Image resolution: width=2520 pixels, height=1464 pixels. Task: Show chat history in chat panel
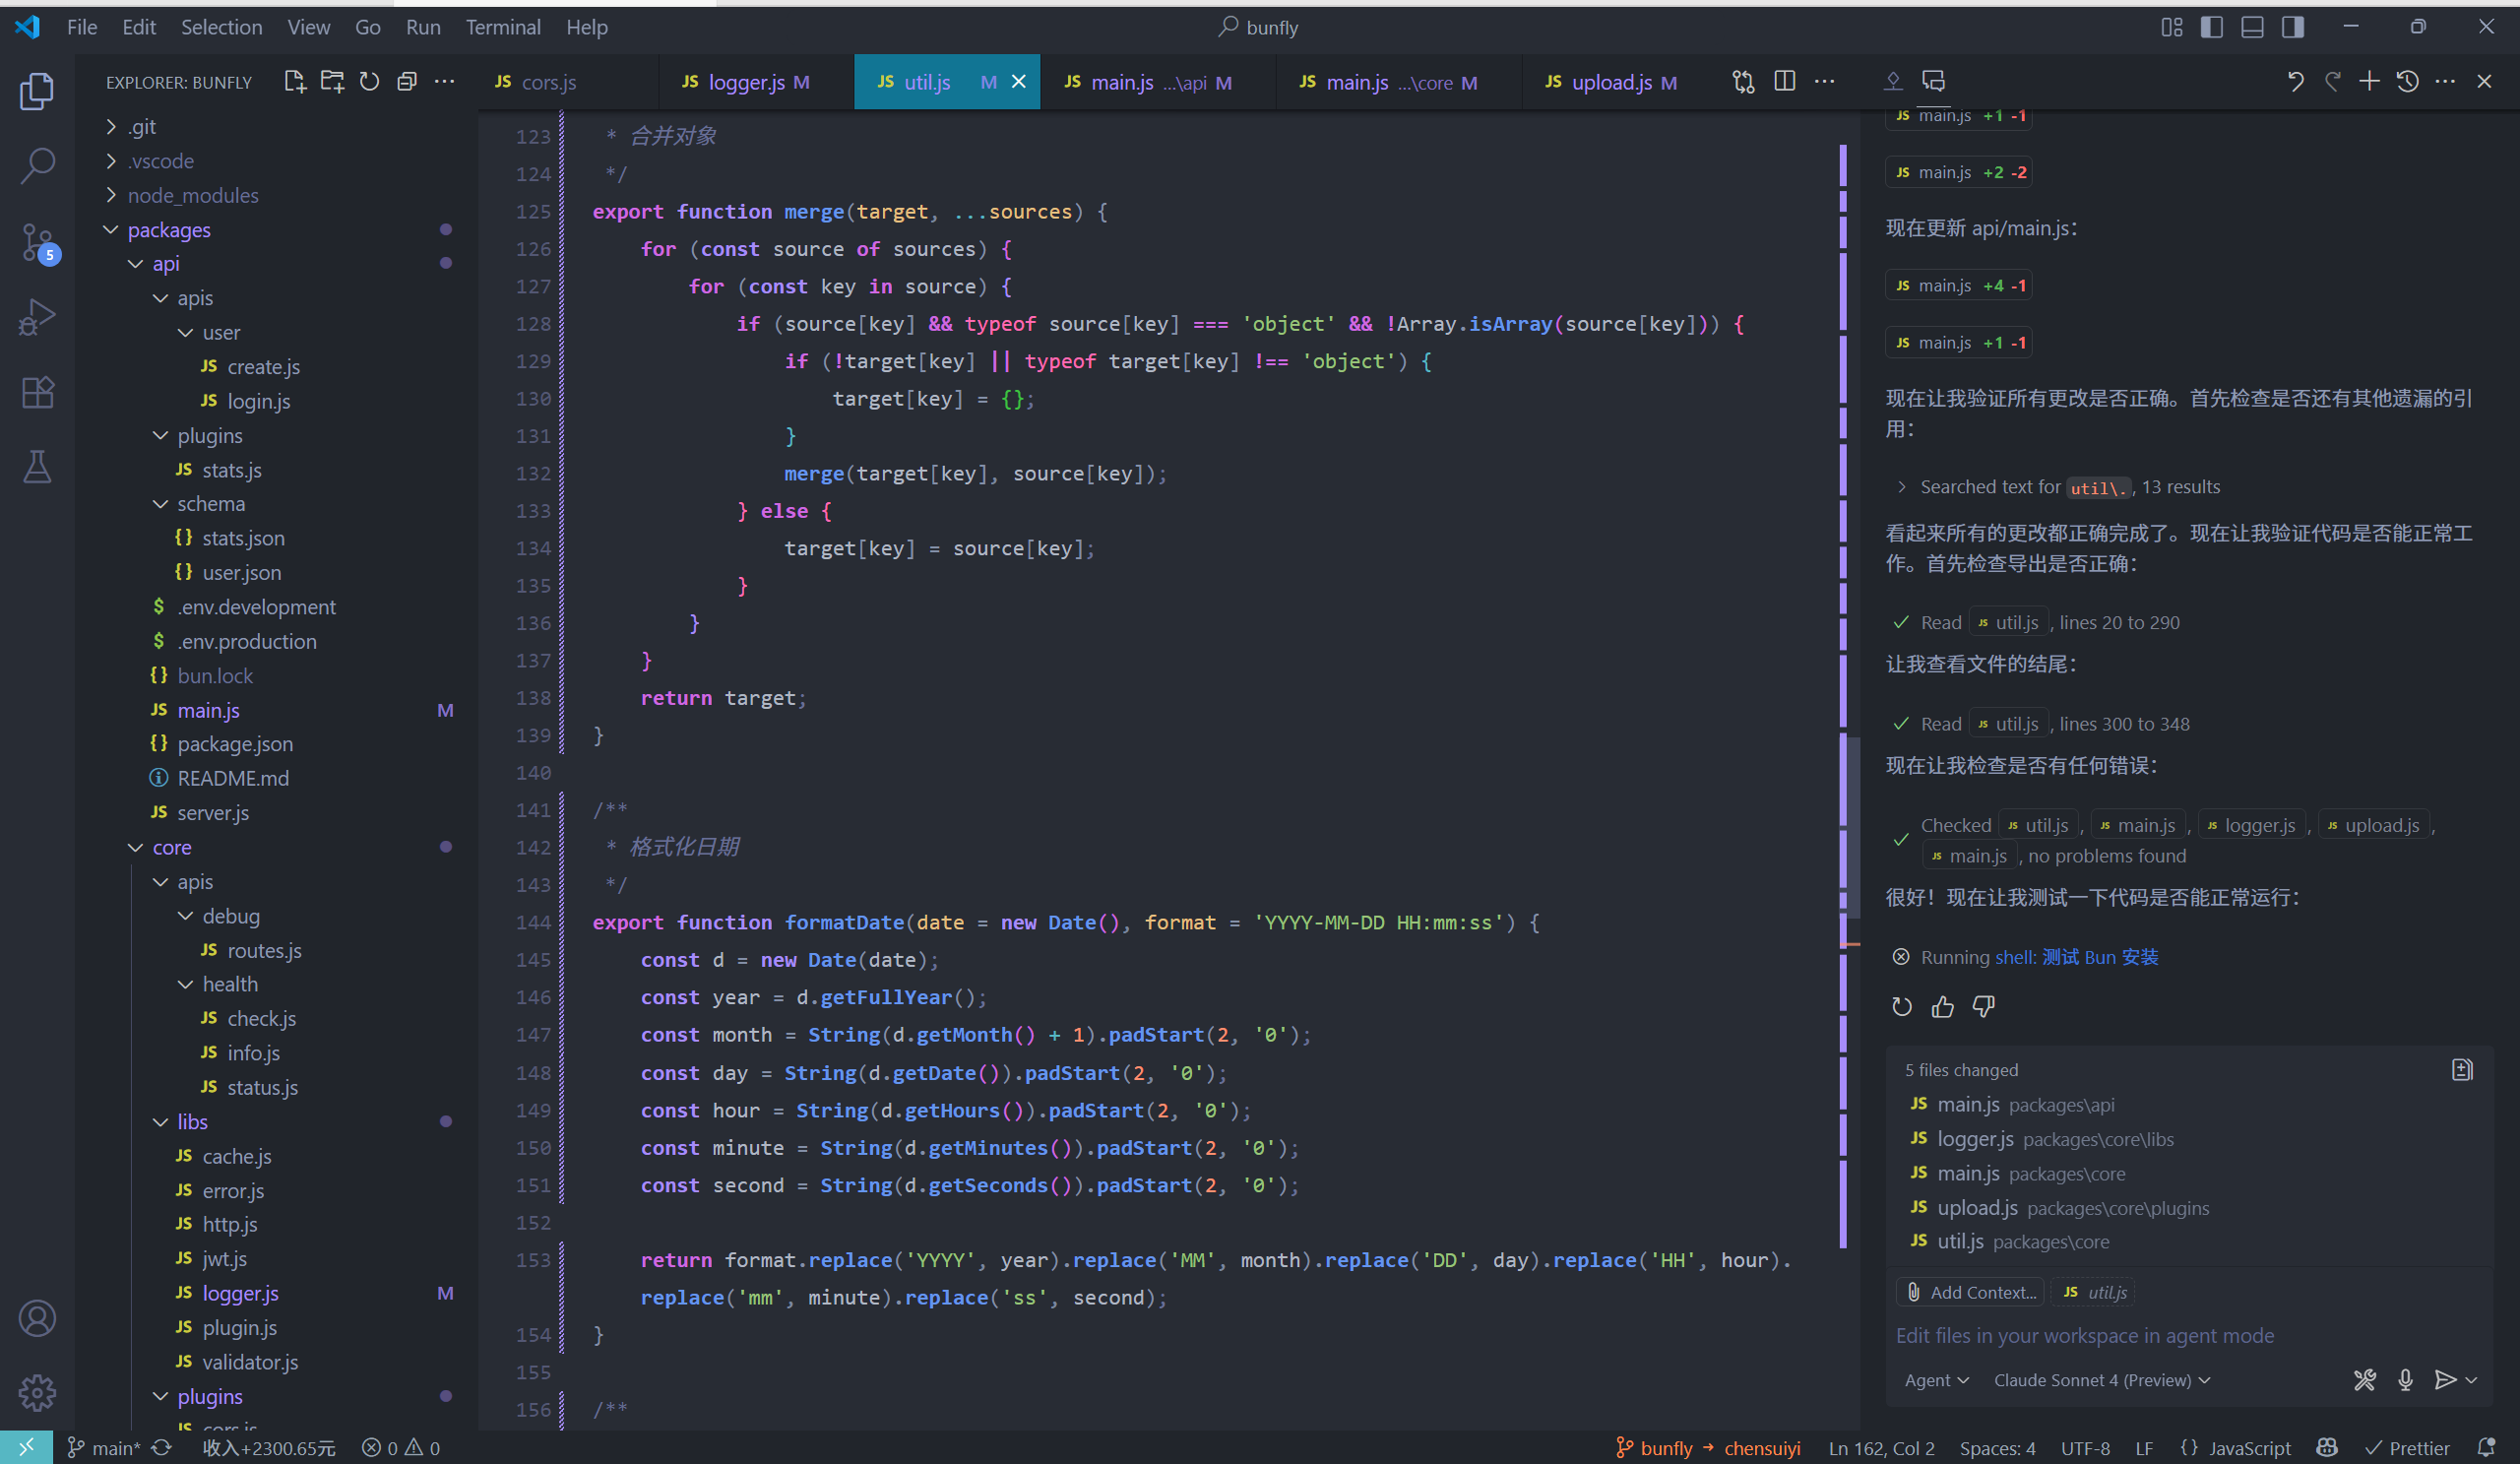click(x=2407, y=82)
